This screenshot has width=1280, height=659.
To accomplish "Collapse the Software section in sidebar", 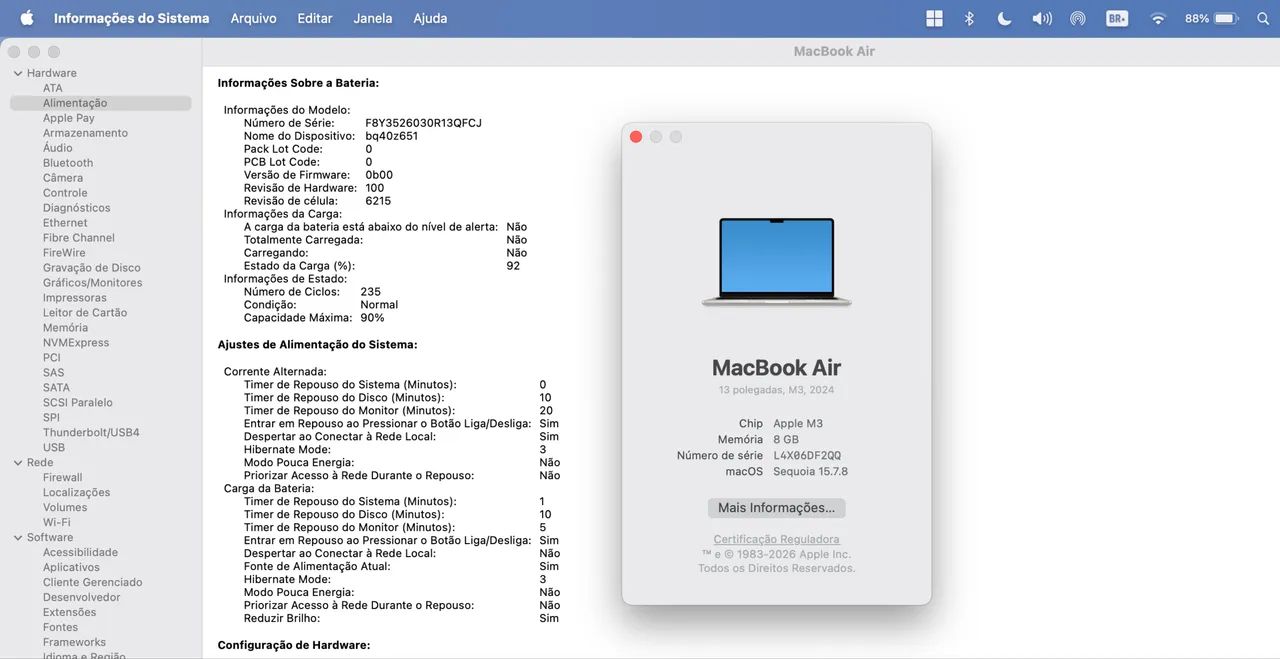I will (18, 537).
